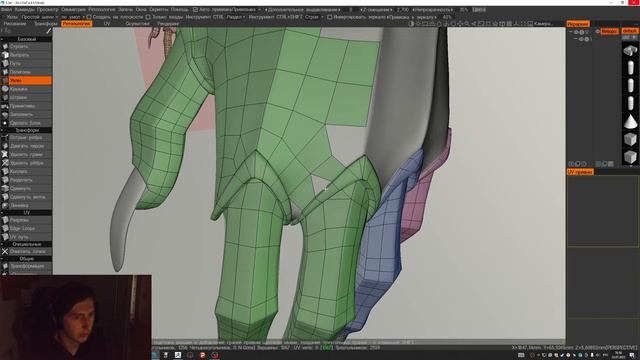Open the Ретопология menu
640x360 pixels.
102,9
